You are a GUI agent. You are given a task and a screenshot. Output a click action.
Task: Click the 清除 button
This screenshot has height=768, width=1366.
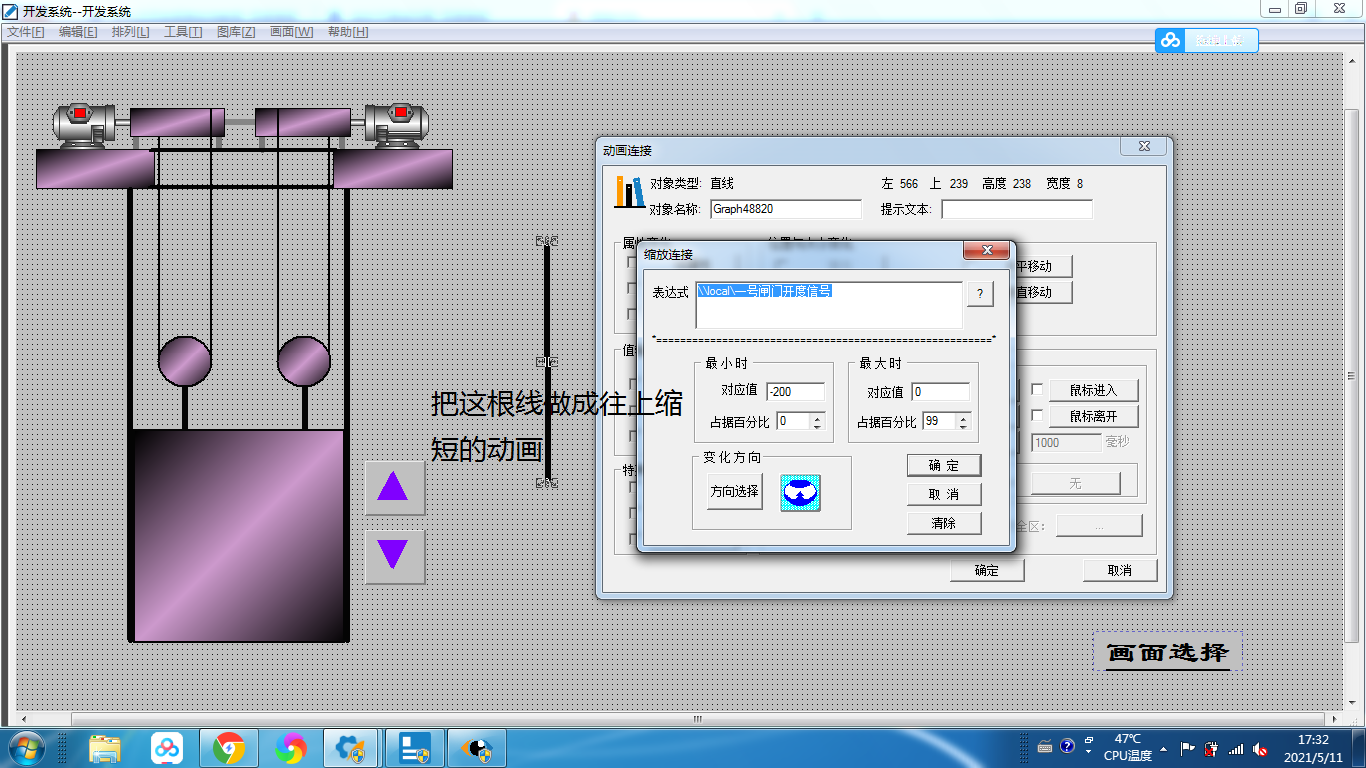943,523
